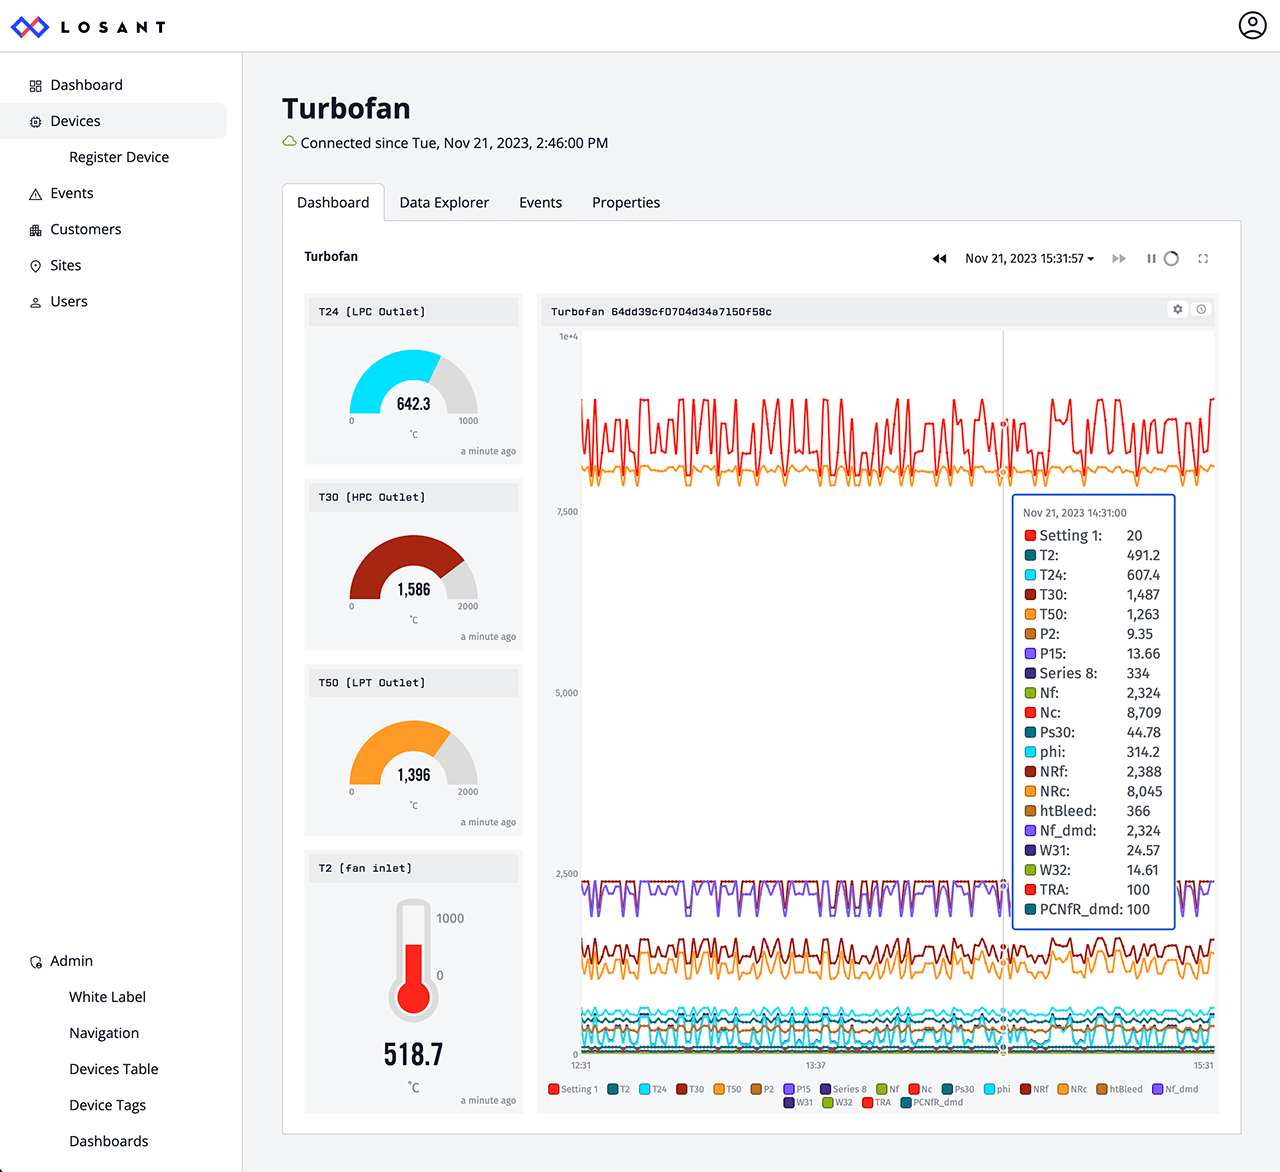Switch to the Data Explorer tab

pos(444,203)
